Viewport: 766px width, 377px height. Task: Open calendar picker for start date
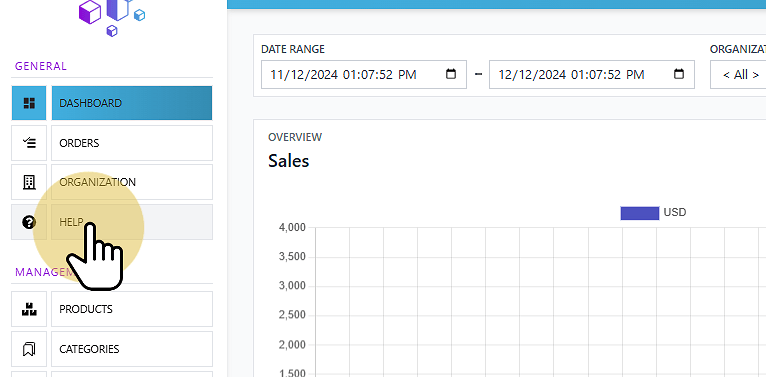coord(451,74)
